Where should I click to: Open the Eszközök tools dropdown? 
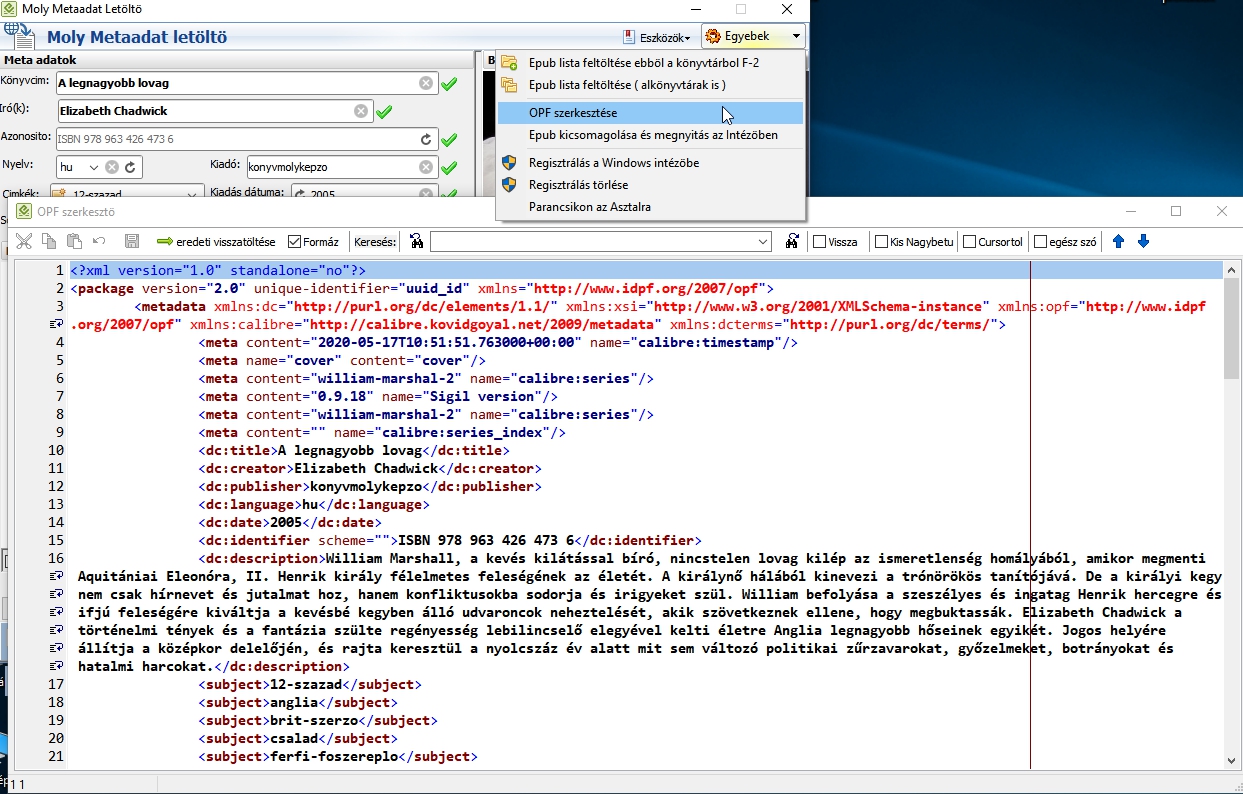coord(657,37)
